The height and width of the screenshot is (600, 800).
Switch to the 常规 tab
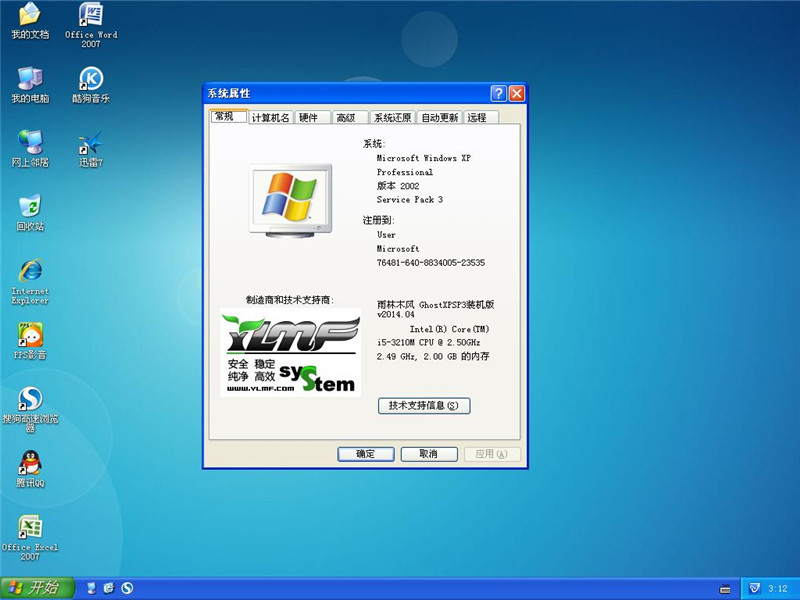tap(229, 116)
